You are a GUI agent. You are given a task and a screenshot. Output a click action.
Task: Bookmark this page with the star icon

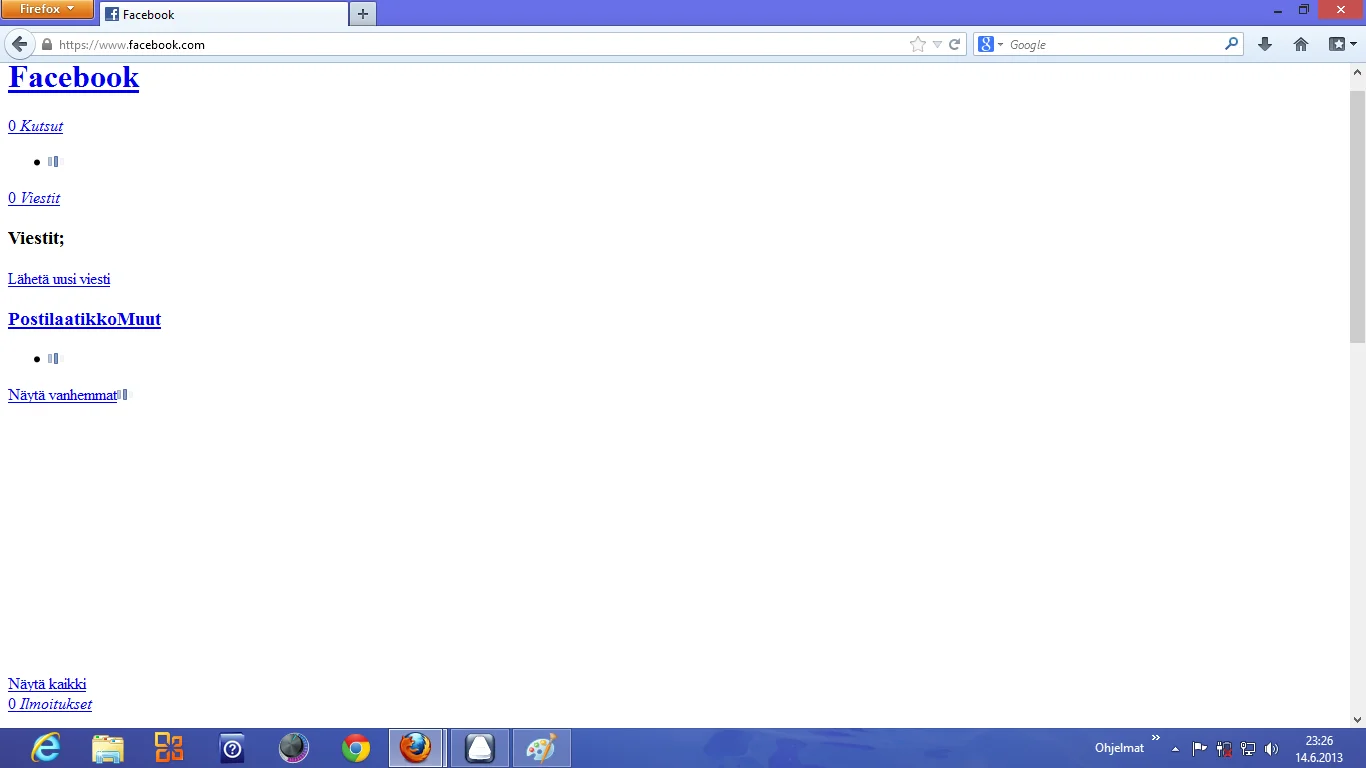[x=917, y=44]
